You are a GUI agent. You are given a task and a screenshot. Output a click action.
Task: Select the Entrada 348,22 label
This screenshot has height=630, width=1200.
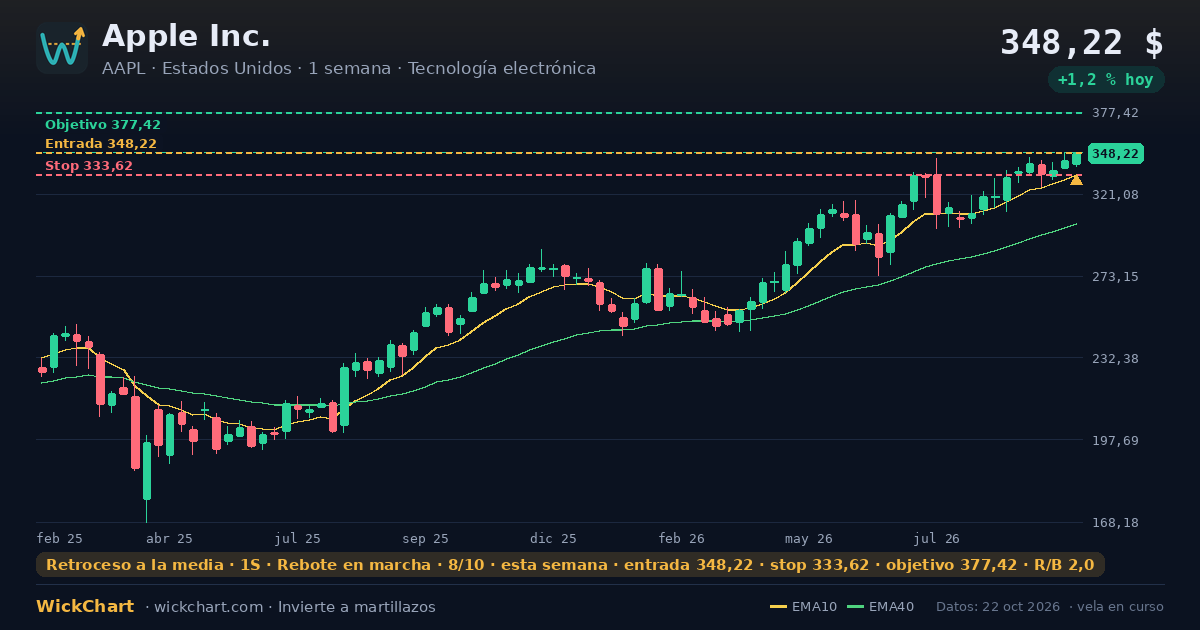101,144
